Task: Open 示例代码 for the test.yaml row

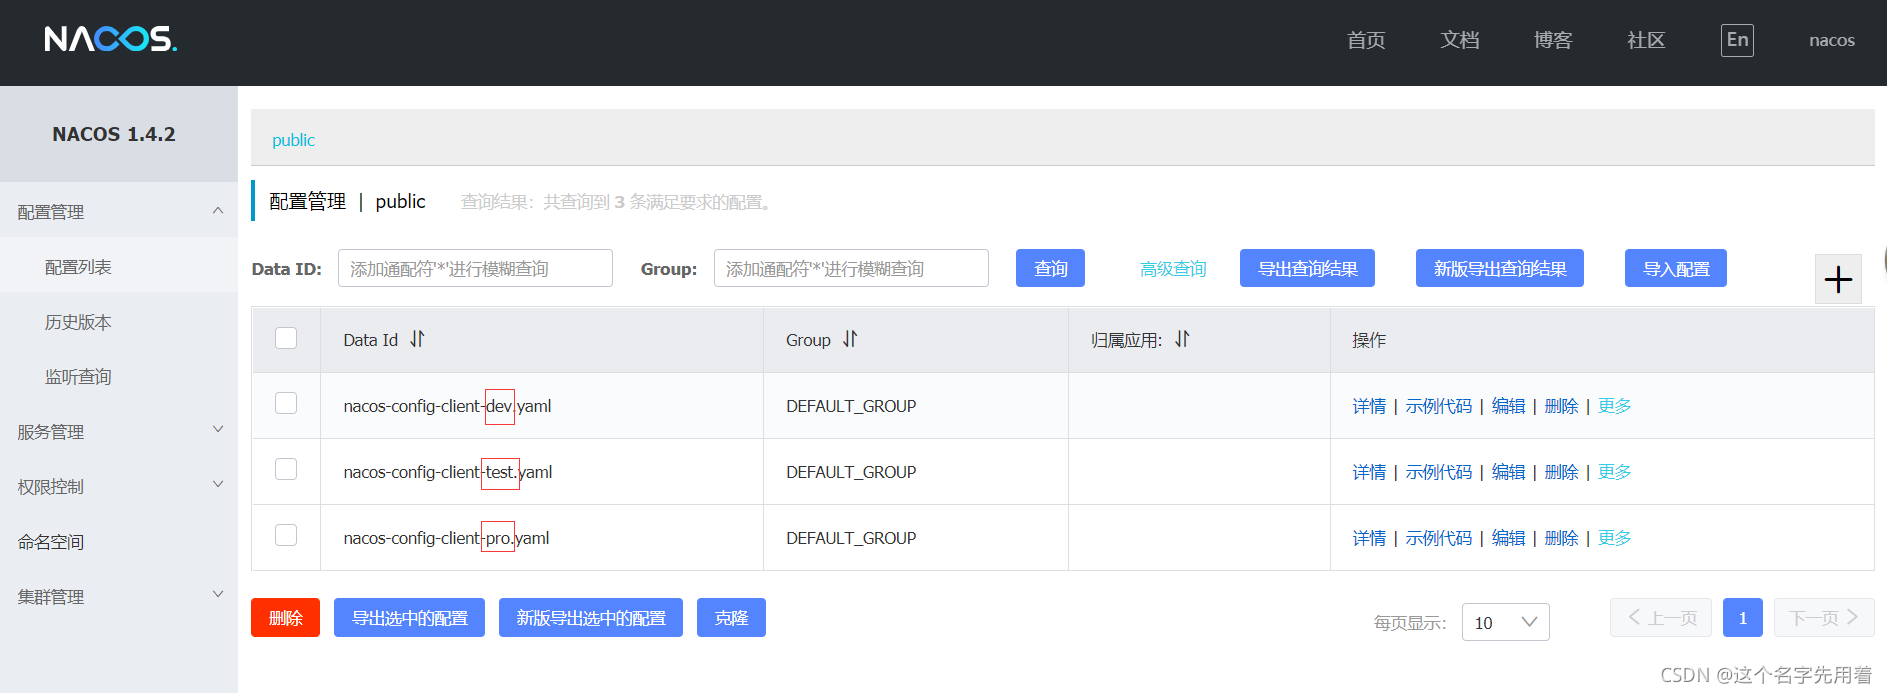Action: (1439, 472)
